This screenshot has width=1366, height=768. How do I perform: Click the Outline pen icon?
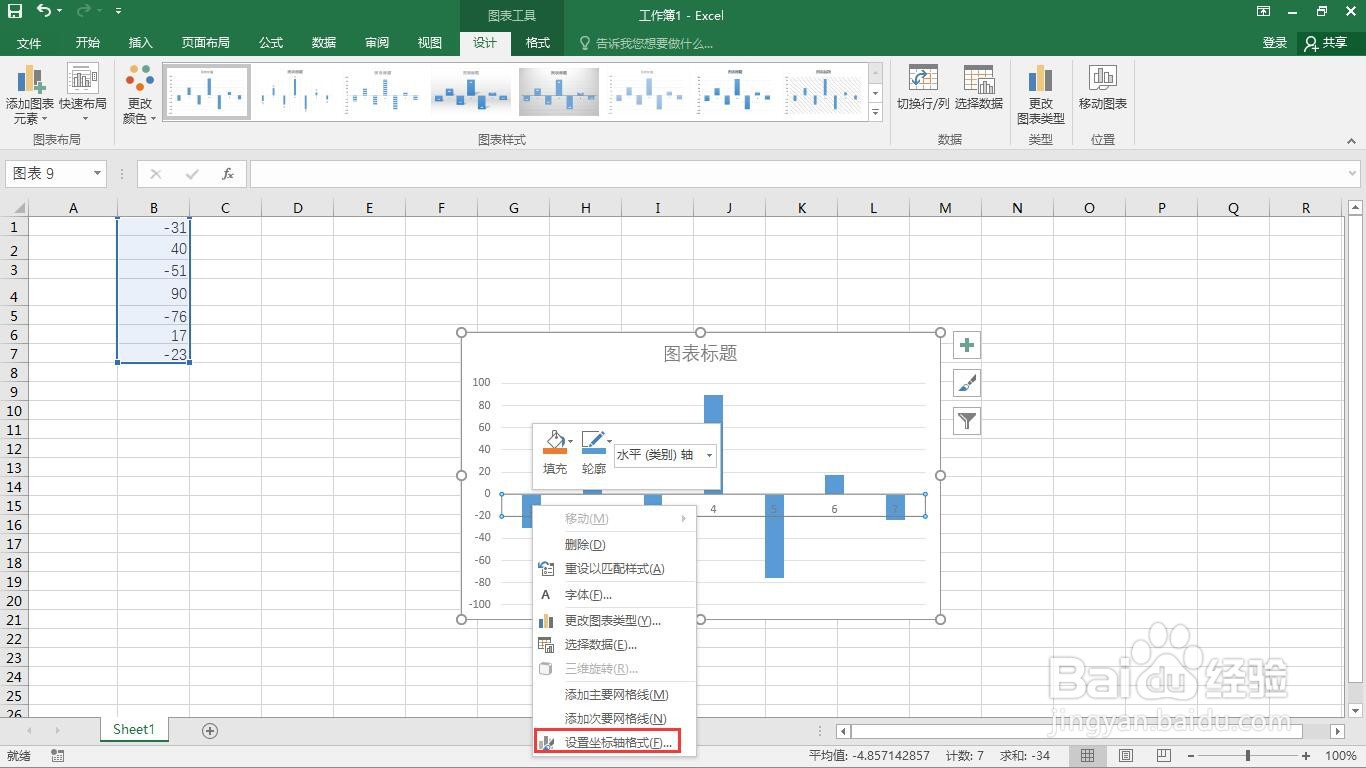pos(593,441)
